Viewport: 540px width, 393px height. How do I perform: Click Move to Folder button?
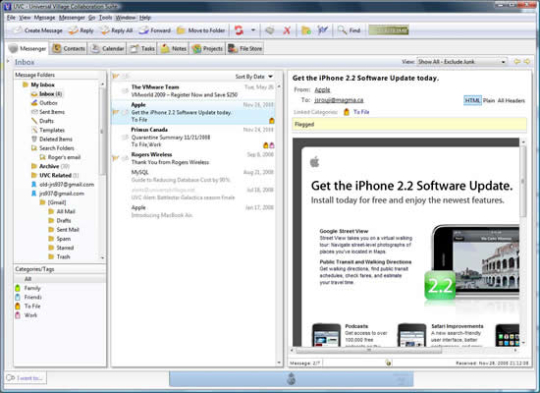tap(201, 30)
